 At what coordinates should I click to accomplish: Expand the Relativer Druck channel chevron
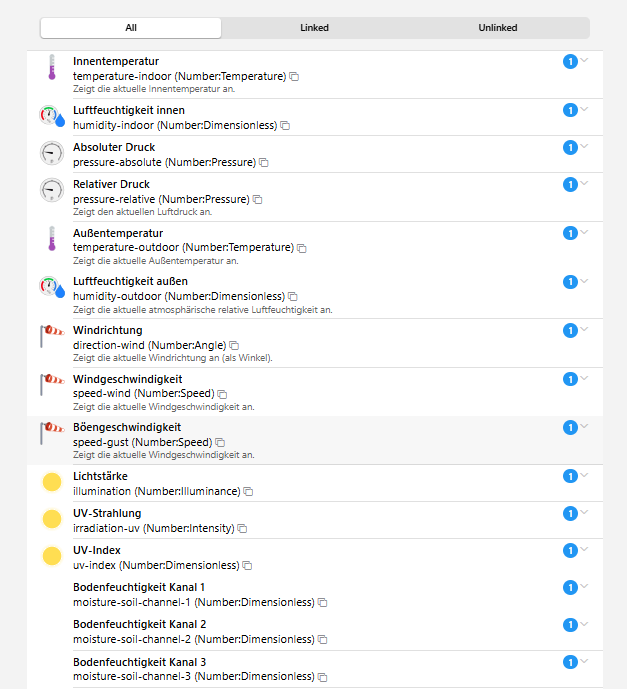(585, 184)
